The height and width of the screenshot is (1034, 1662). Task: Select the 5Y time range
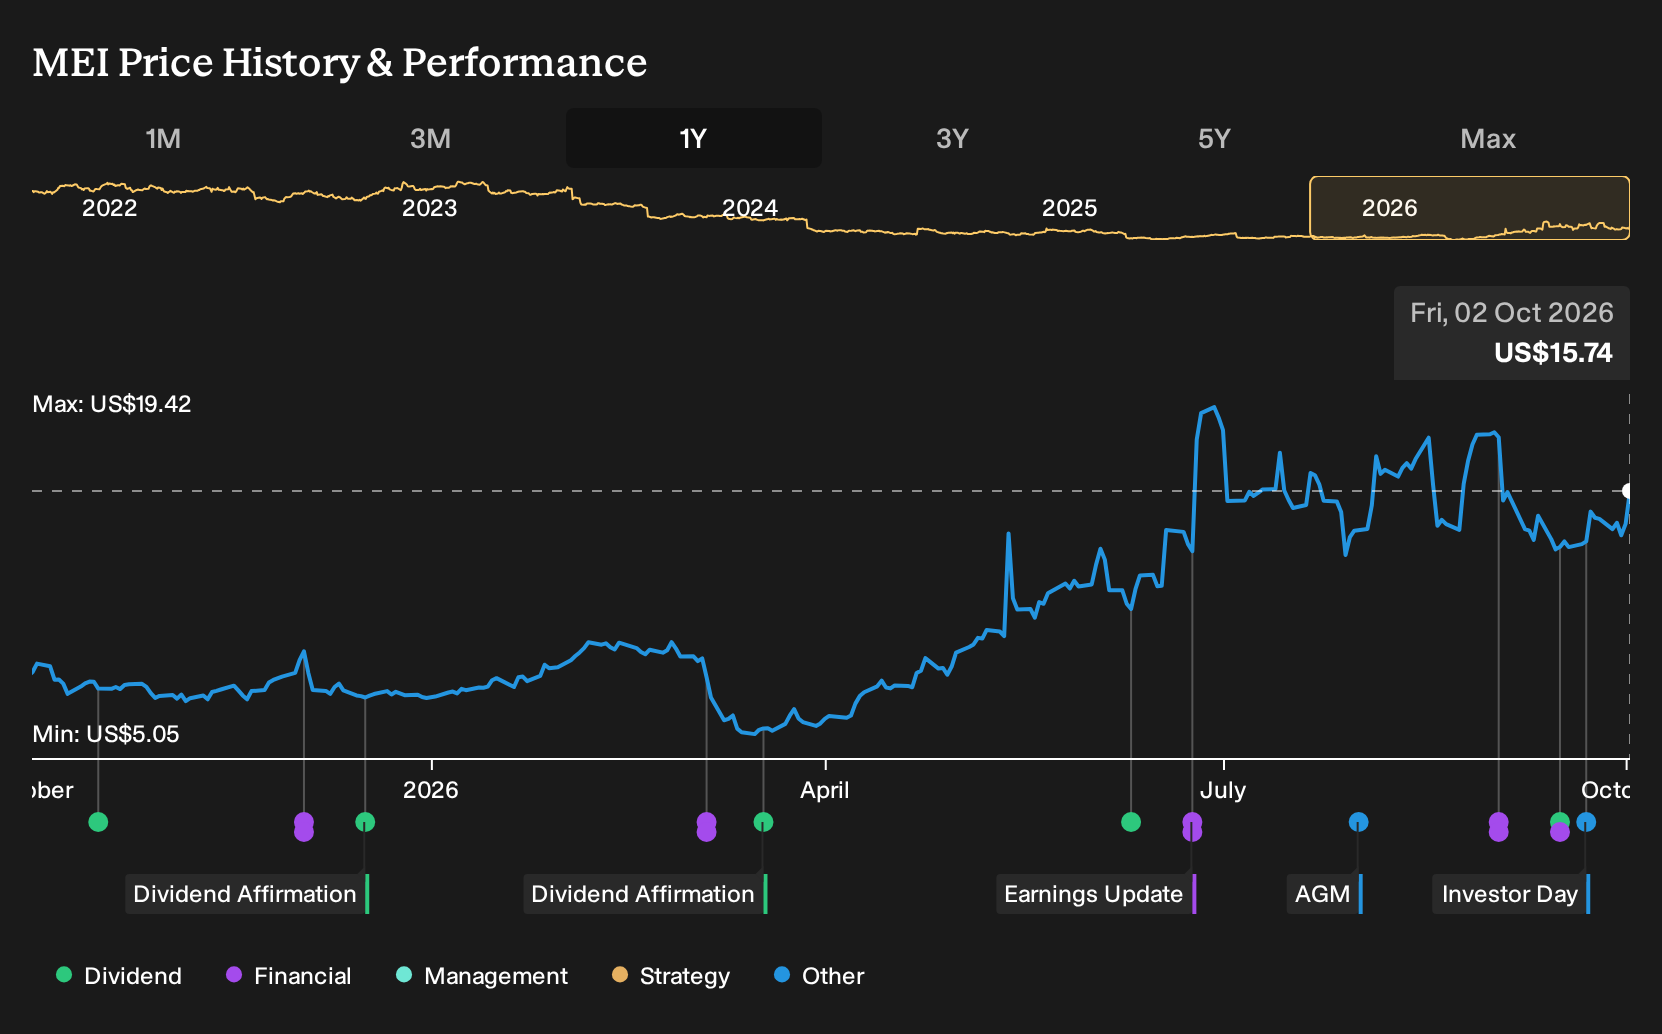click(1214, 138)
